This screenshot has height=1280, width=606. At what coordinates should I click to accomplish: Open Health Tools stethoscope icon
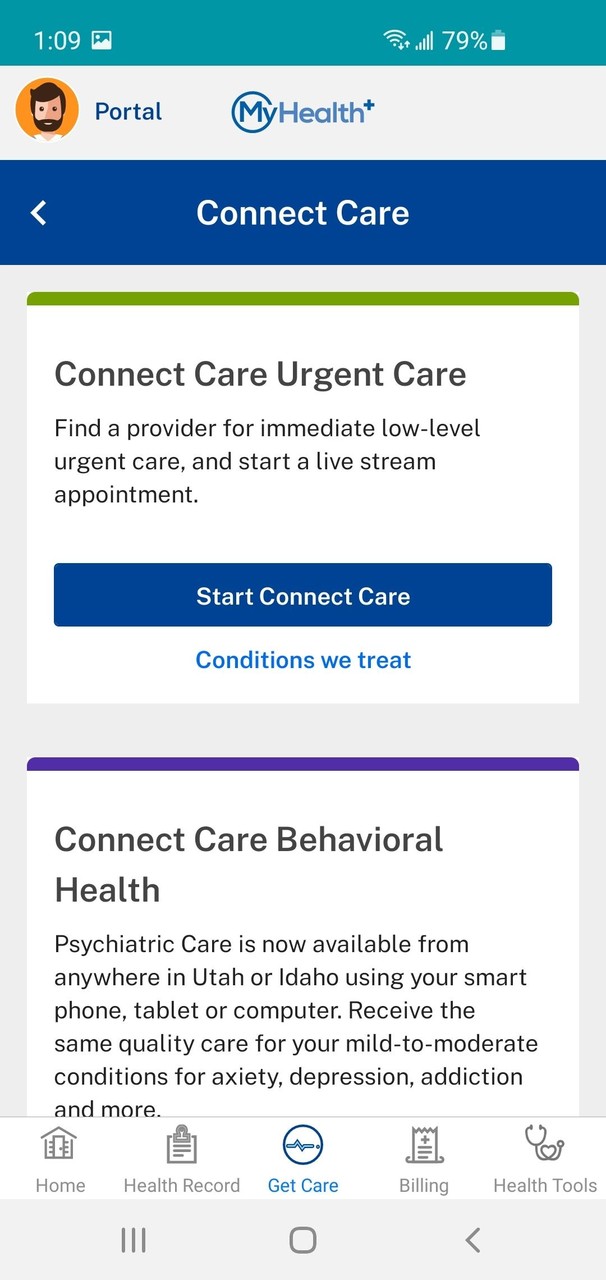pos(544,1143)
